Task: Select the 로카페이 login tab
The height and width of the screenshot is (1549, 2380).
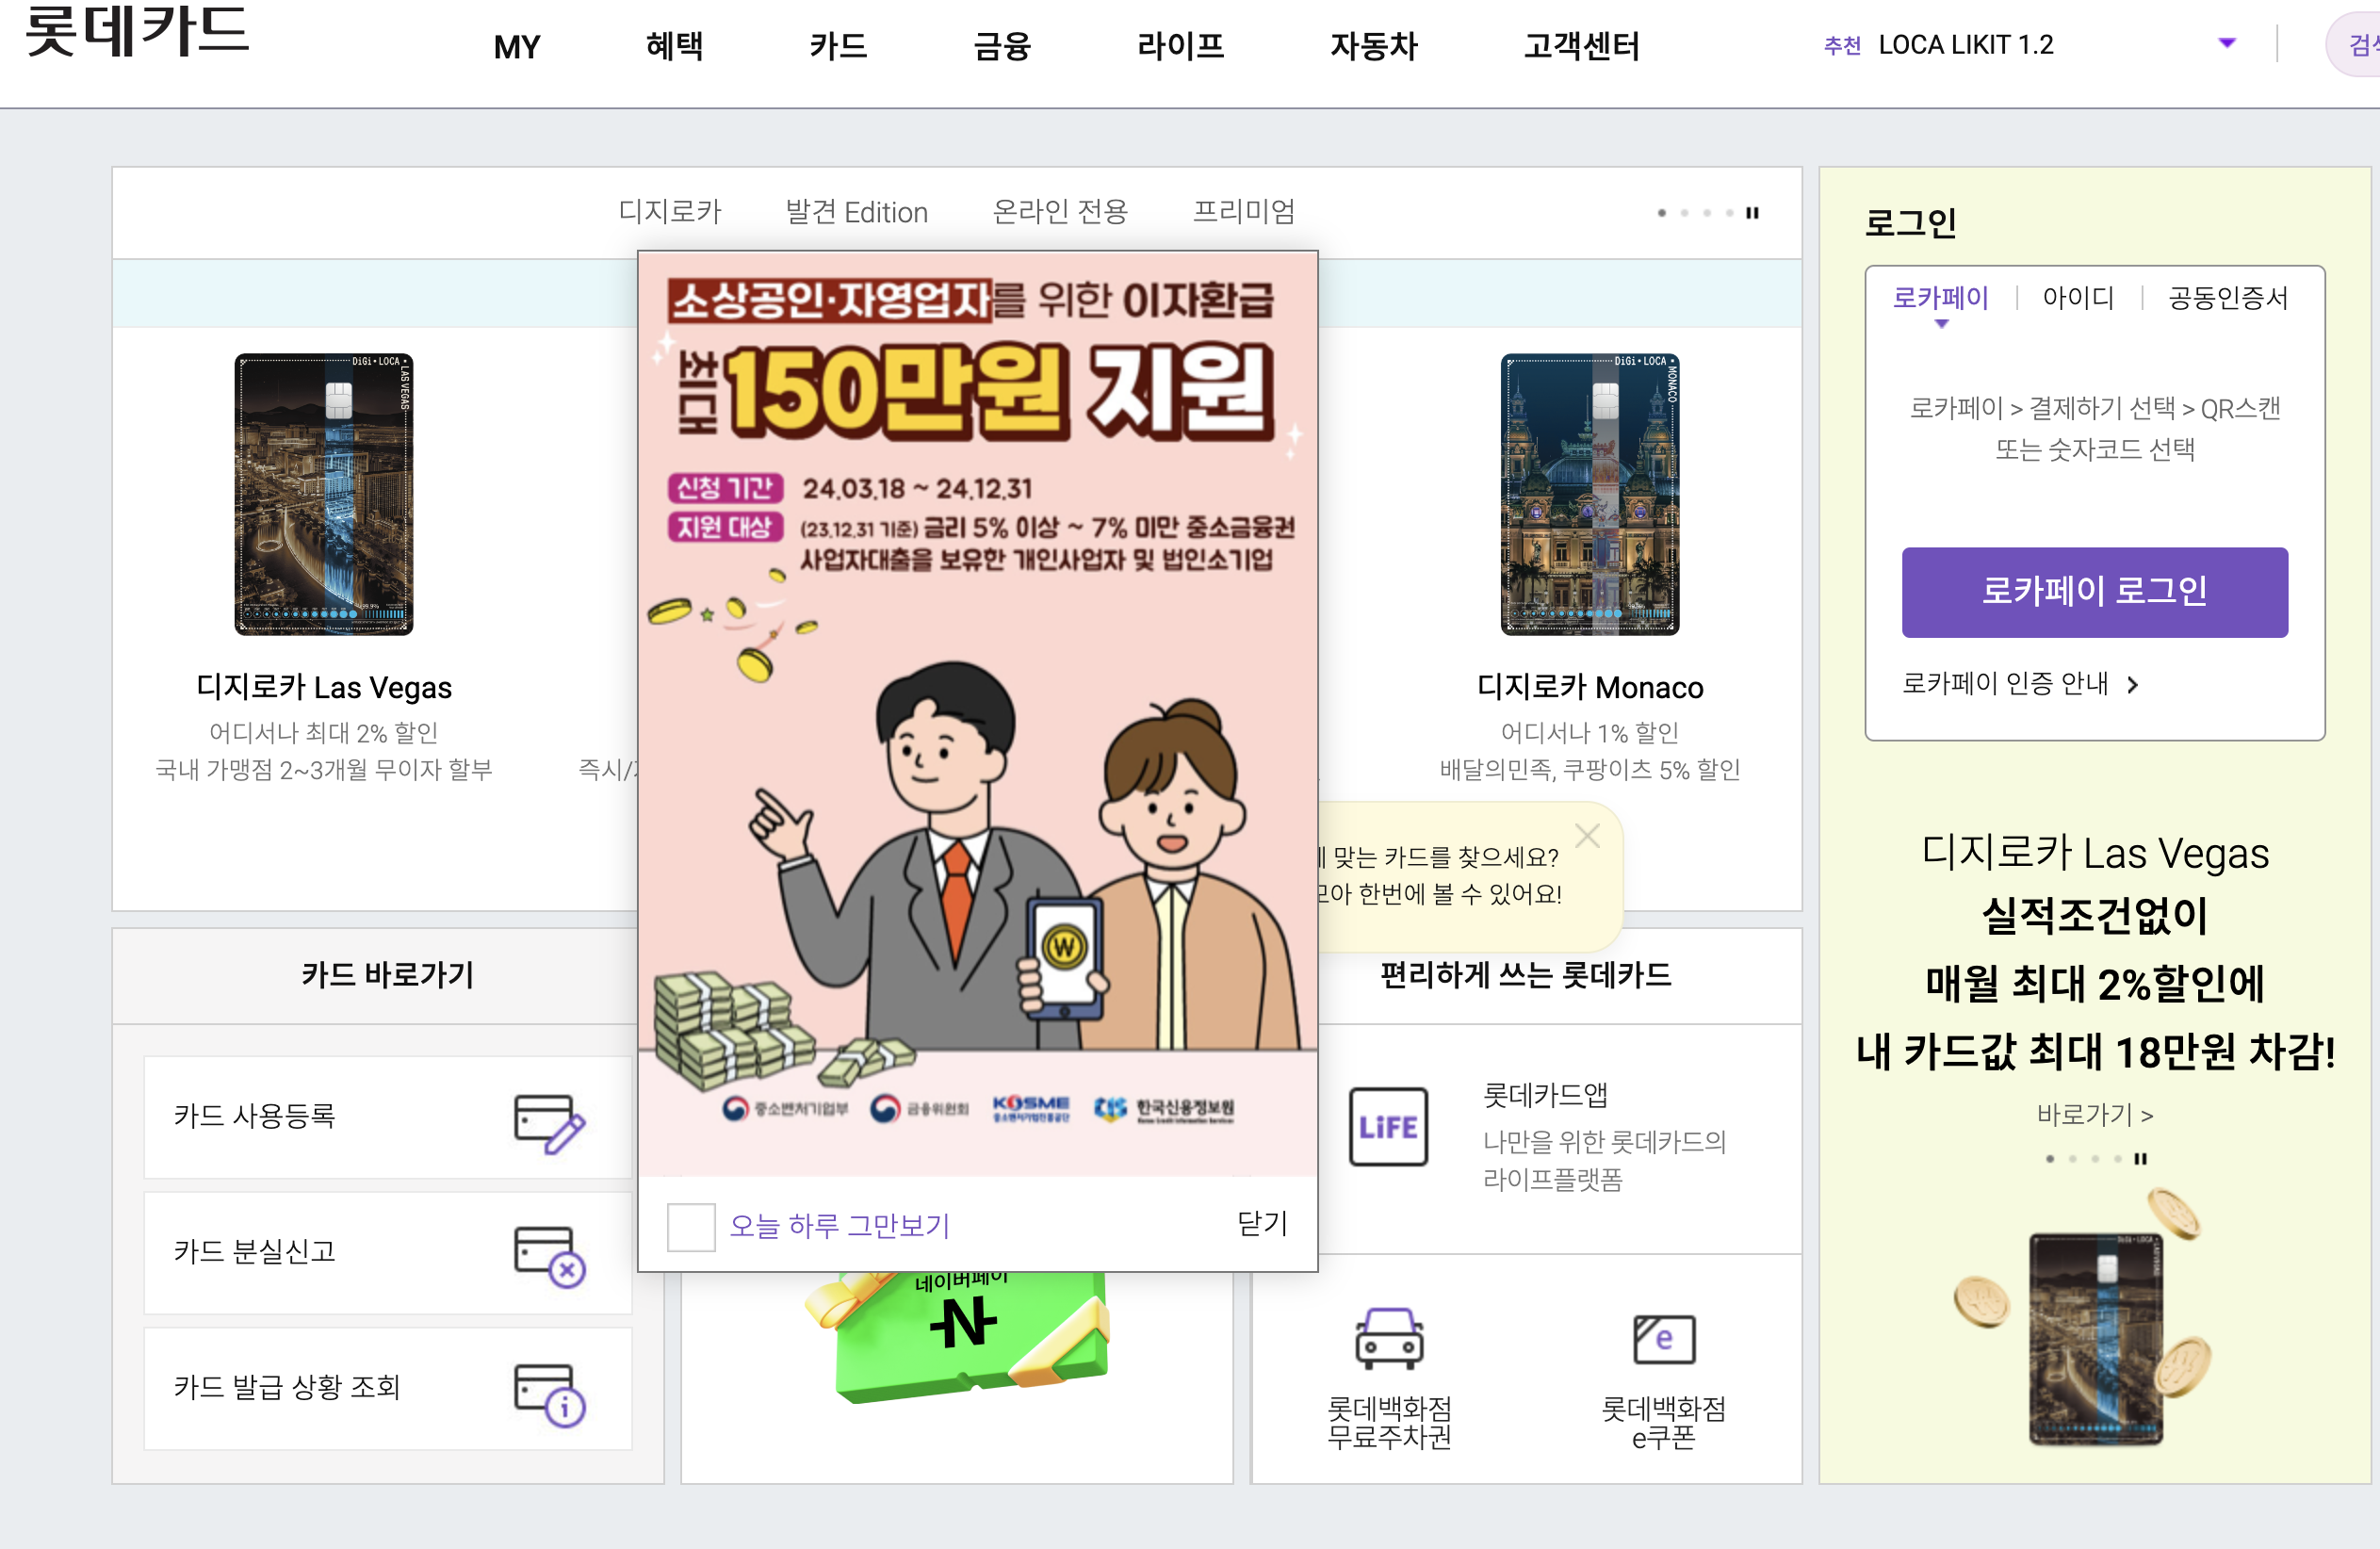Action: coord(1941,297)
